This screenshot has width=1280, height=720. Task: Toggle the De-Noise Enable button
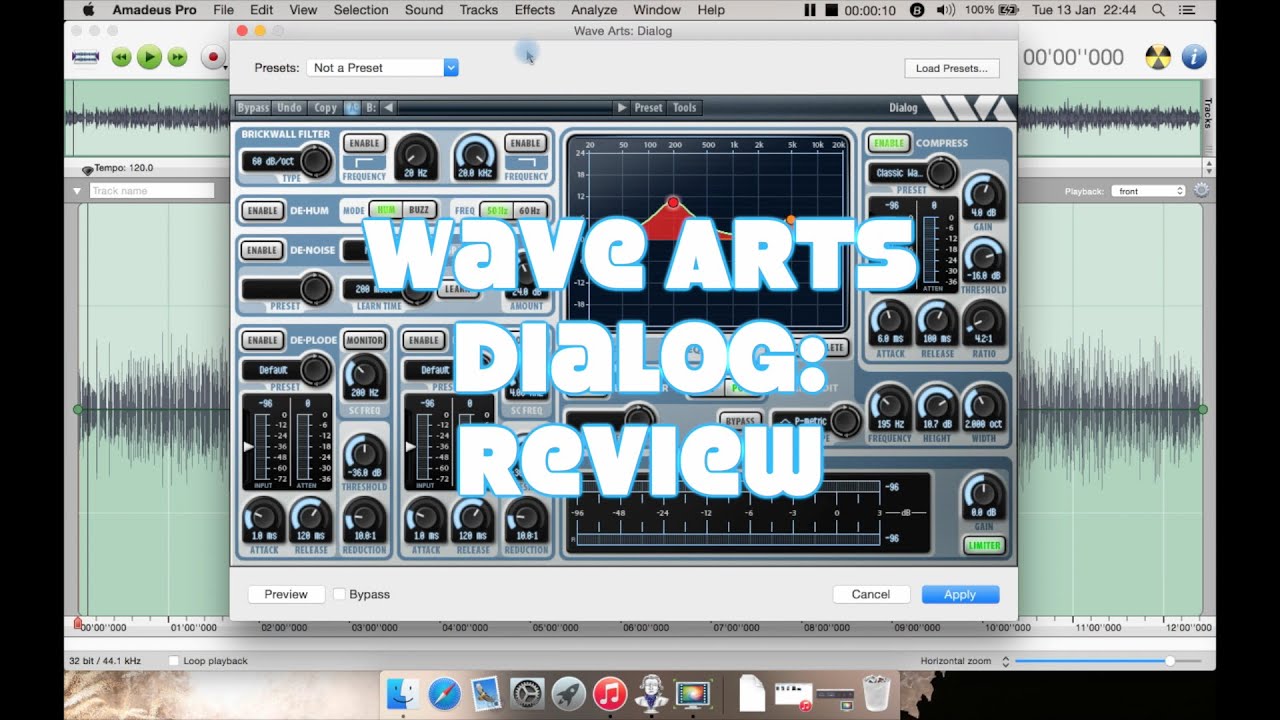[x=262, y=250]
